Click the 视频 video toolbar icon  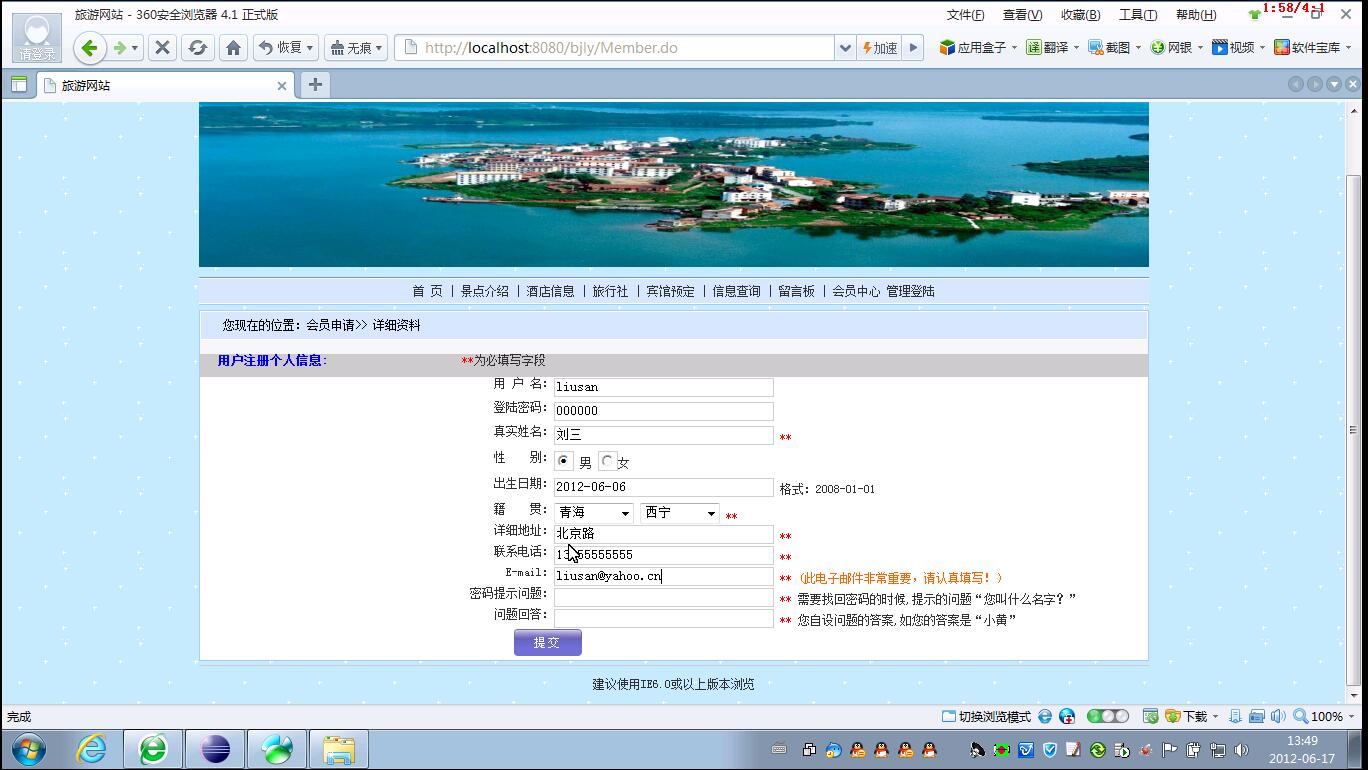pyautogui.click(x=1233, y=47)
